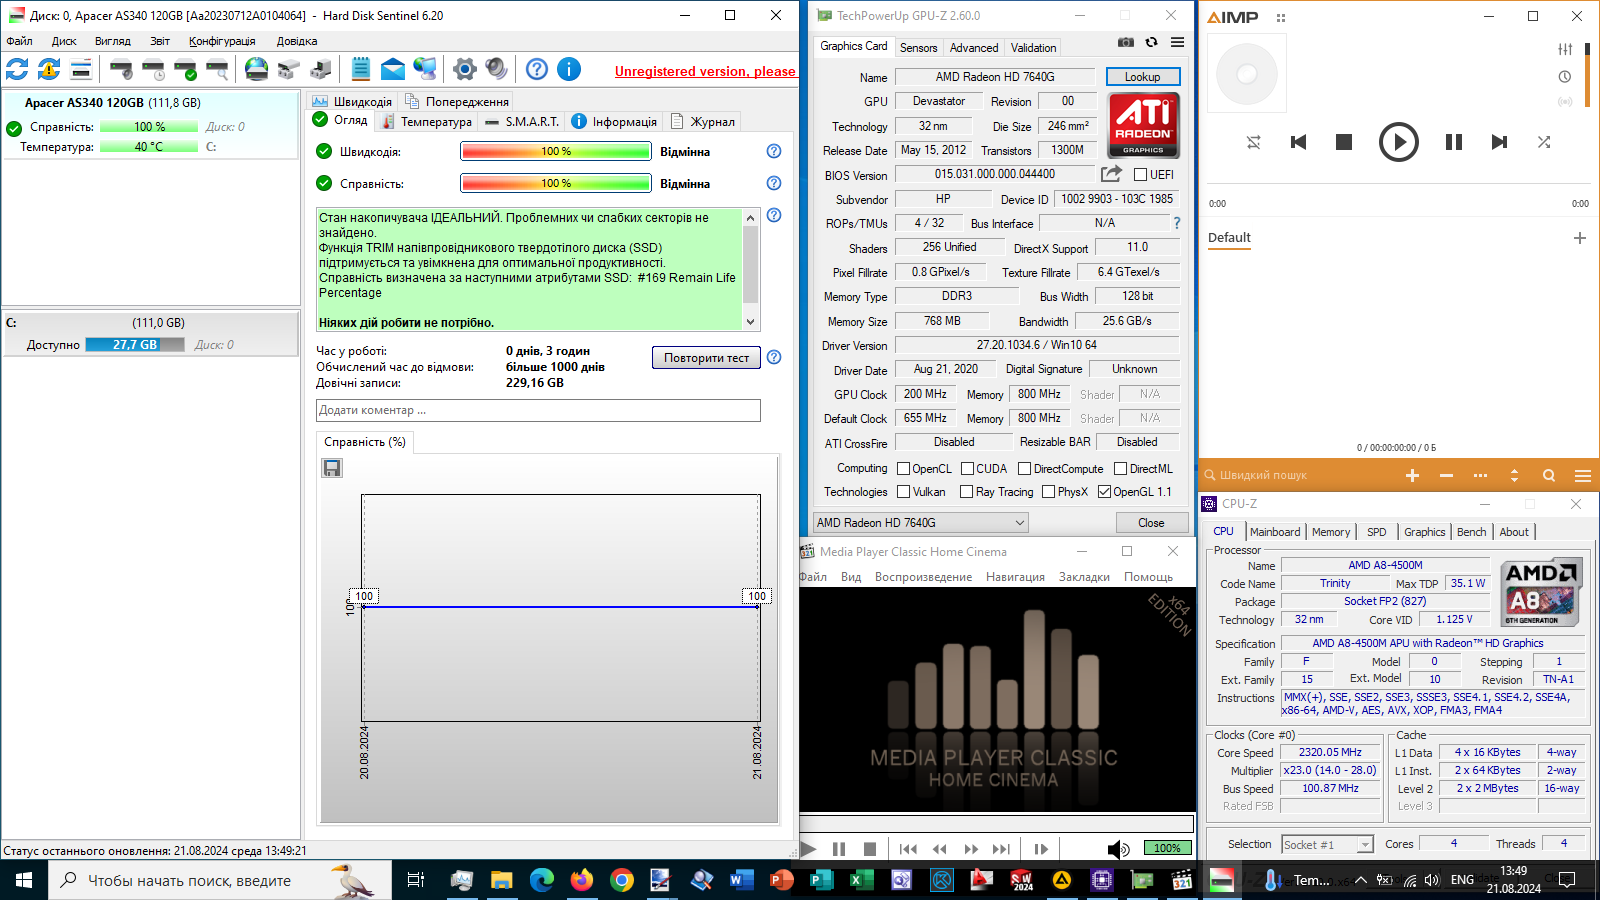Show hidden tray icons chevron
This screenshot has height=900, width=1600.
click(1361, 880)
